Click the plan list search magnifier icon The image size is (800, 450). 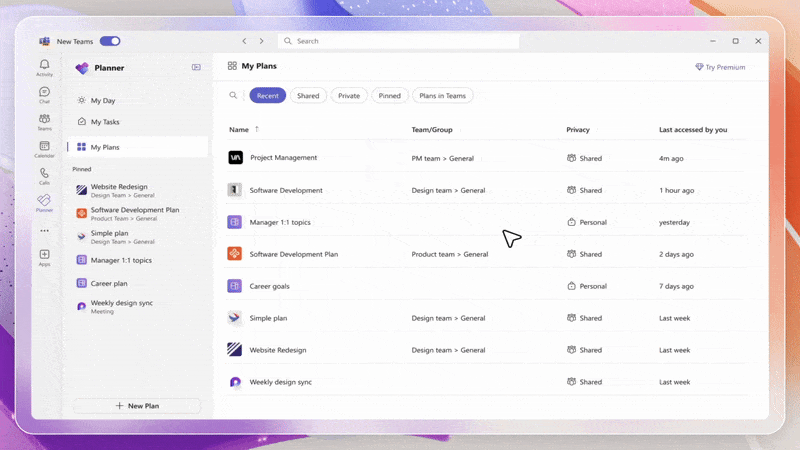(233, 95)
